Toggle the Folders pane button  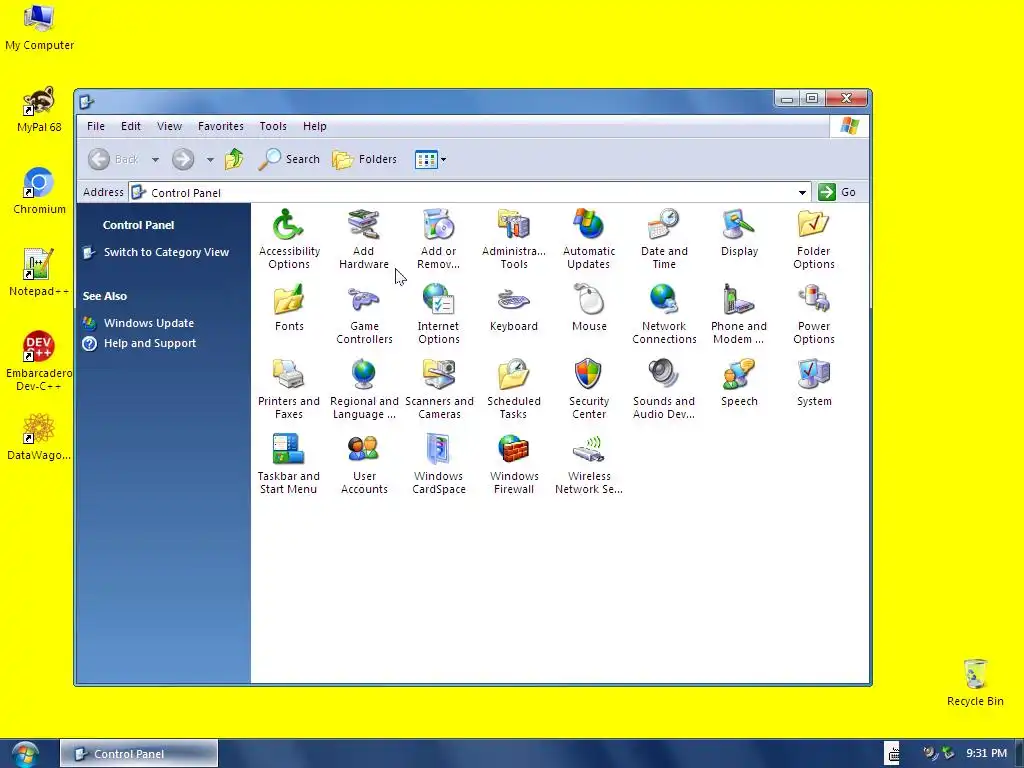pyautogui.click(x=364, y=159)
